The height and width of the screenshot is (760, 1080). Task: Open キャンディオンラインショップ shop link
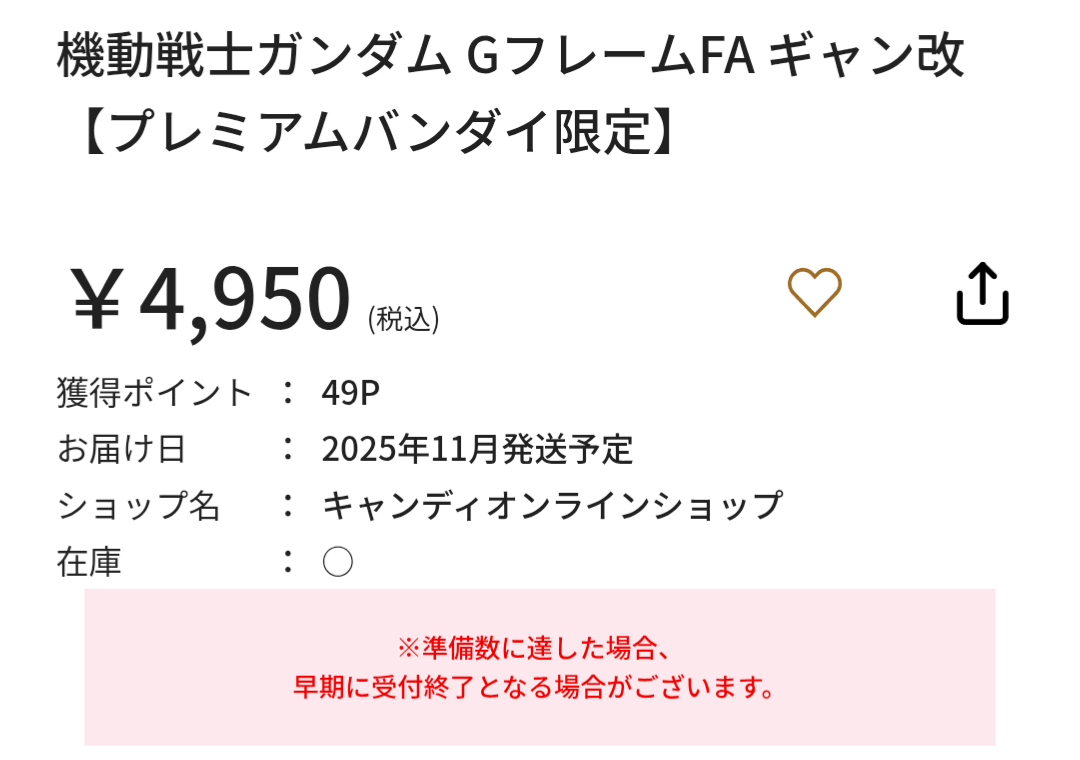[552, 506]
